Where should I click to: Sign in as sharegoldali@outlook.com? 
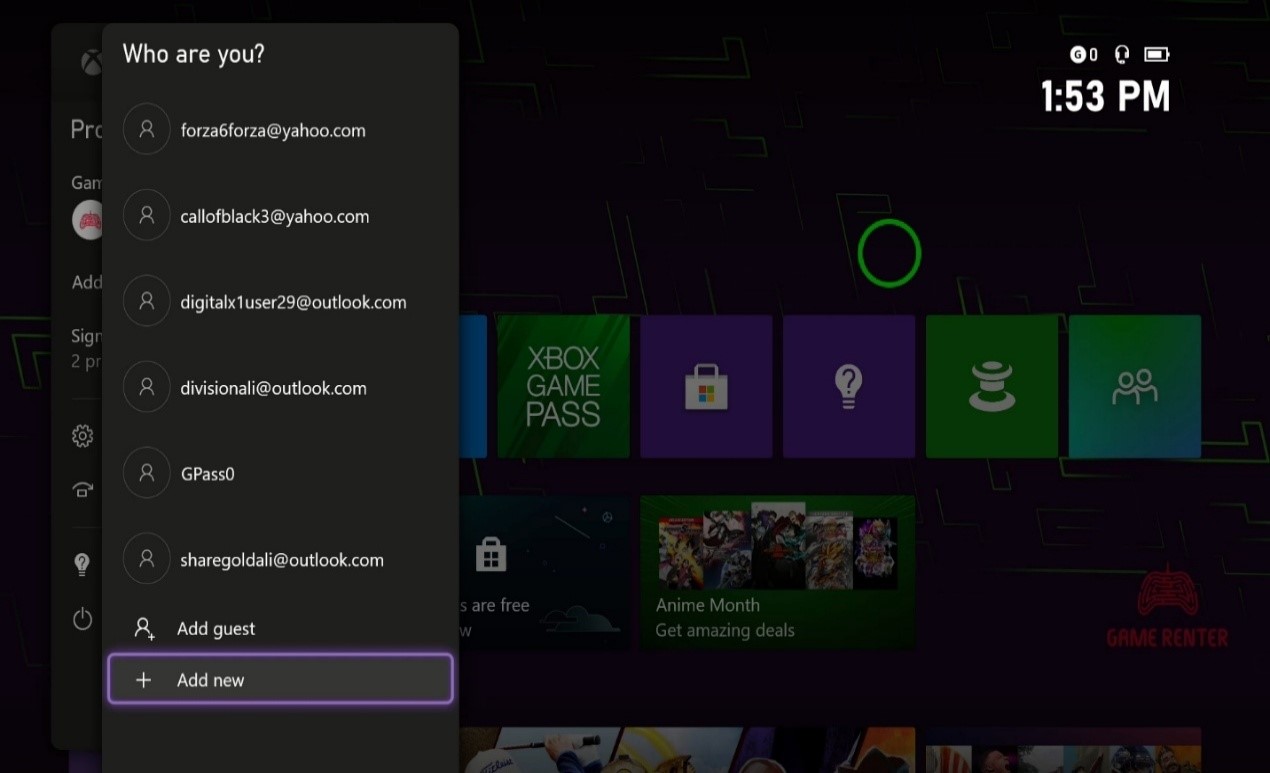point(280,560)
